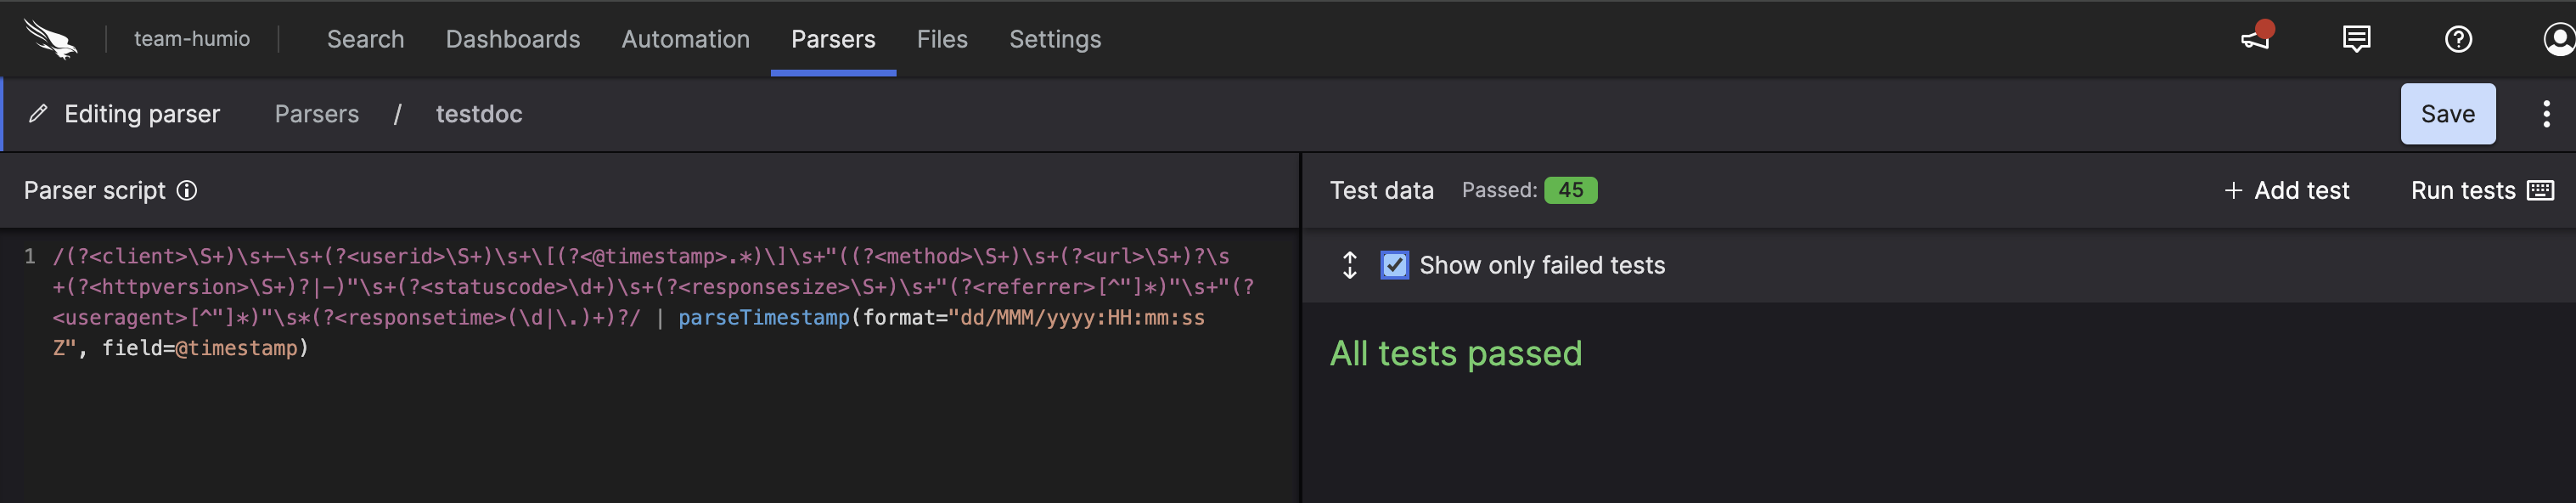This screenshot has height=503, width=2576.
Task: Switch to the Dashboards tab
Action: (512, 39)
